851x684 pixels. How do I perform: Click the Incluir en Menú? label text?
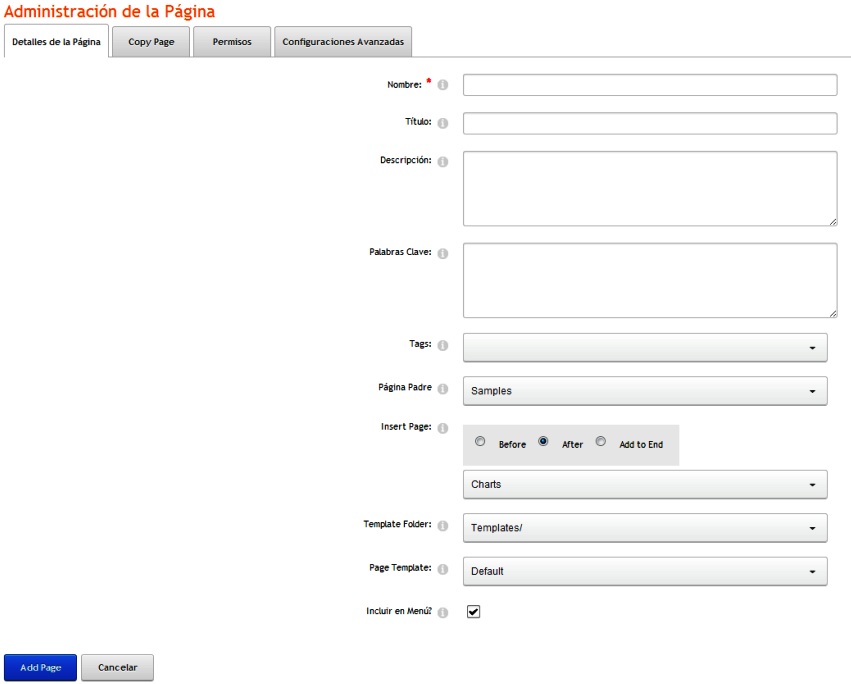[x=399, y=611]
